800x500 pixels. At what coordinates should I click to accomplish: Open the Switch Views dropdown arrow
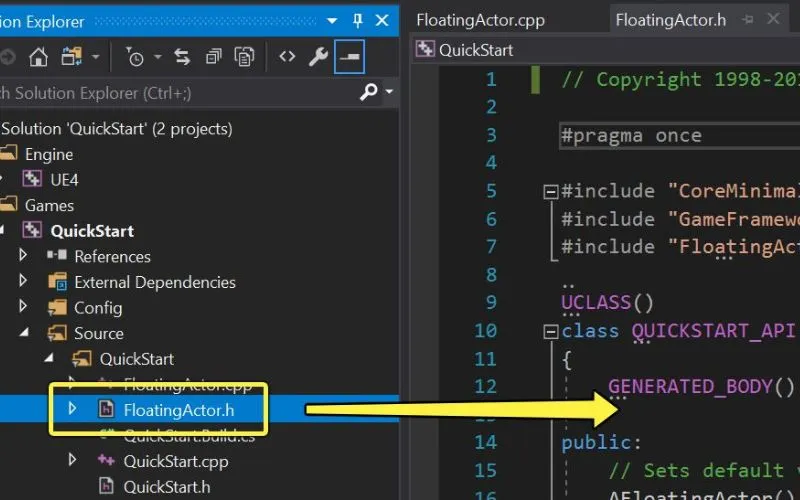(95, 57)
